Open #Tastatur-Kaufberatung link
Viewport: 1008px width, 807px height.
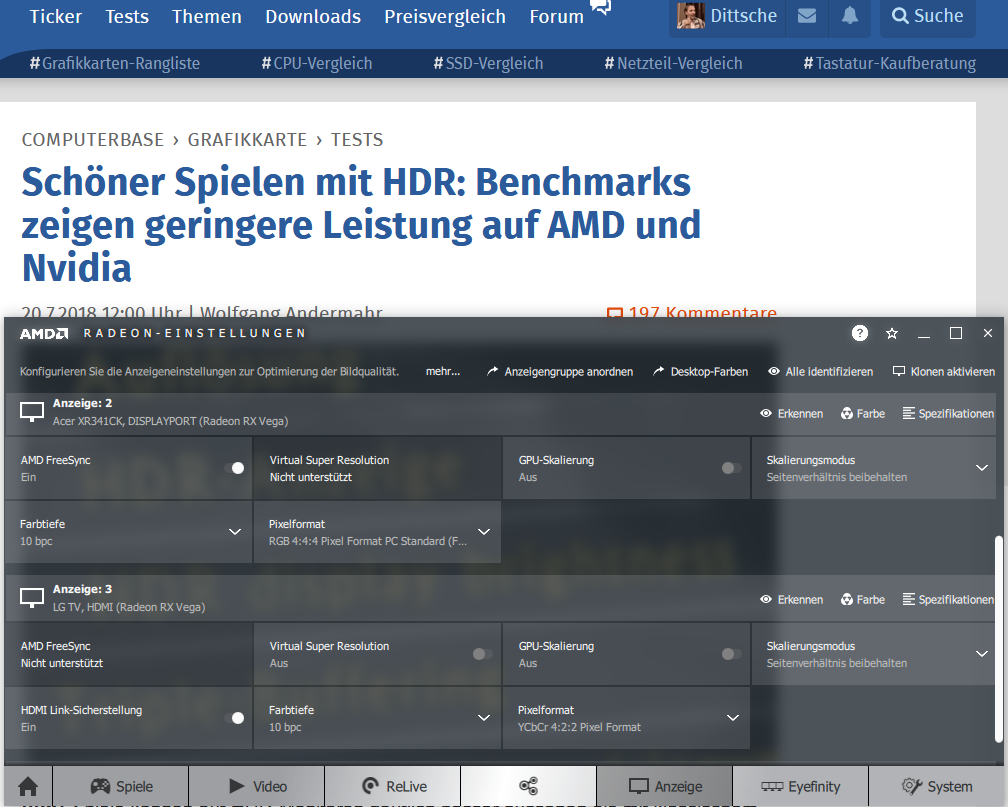[890, 63]
